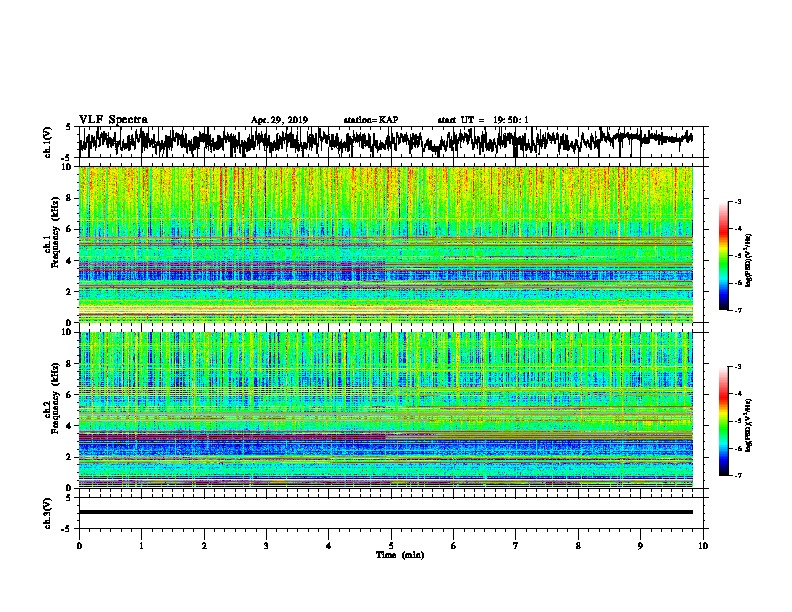Click the ch.2 colorbar "log(PSD)" label
Image resolution: width=792 pixels, height=612 pixels.
pos(748,425)
